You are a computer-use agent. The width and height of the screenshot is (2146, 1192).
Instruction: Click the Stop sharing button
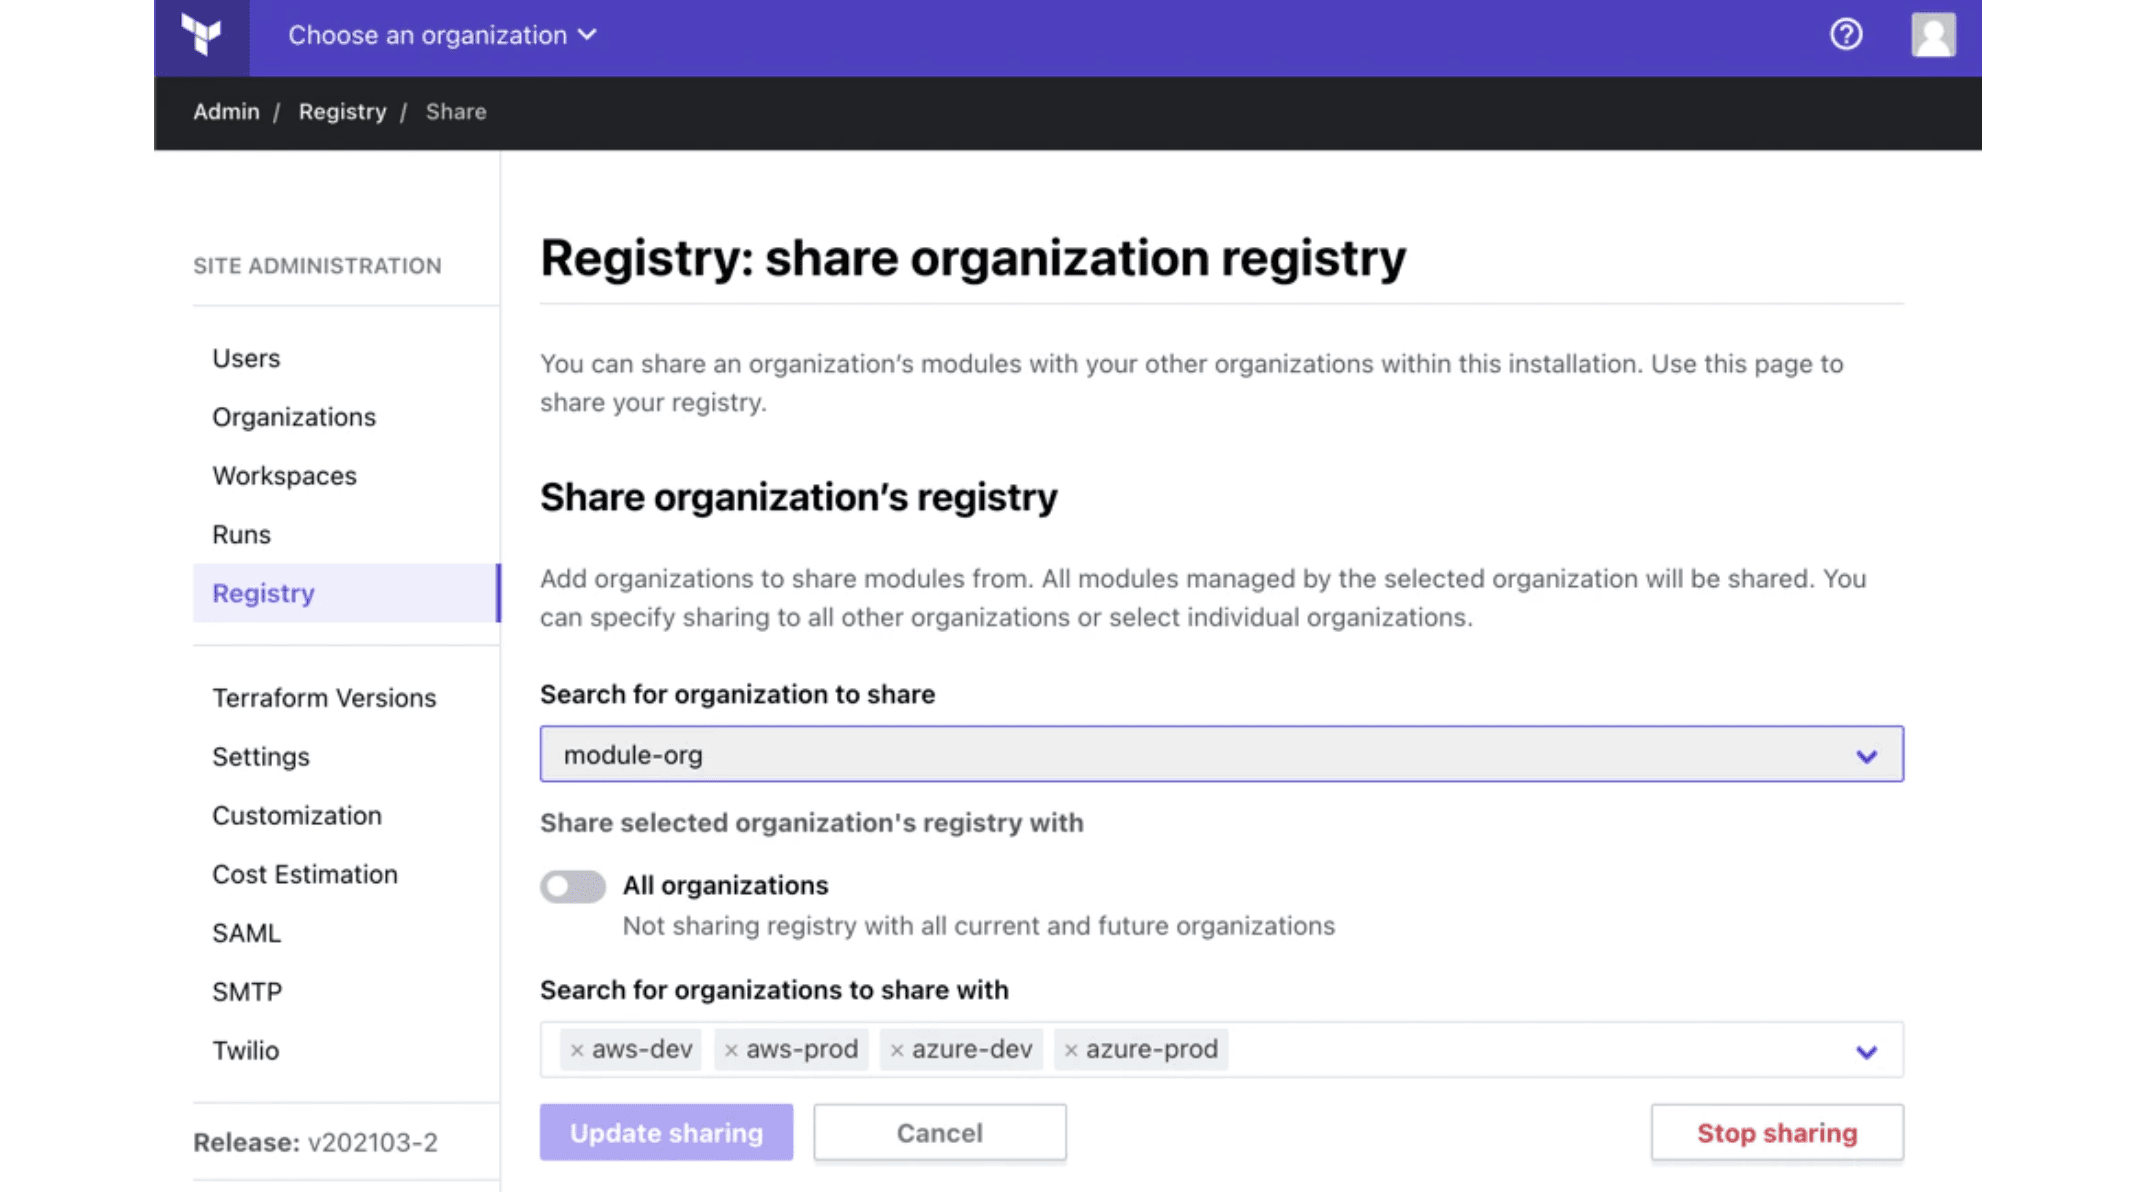point(1776,1133)
